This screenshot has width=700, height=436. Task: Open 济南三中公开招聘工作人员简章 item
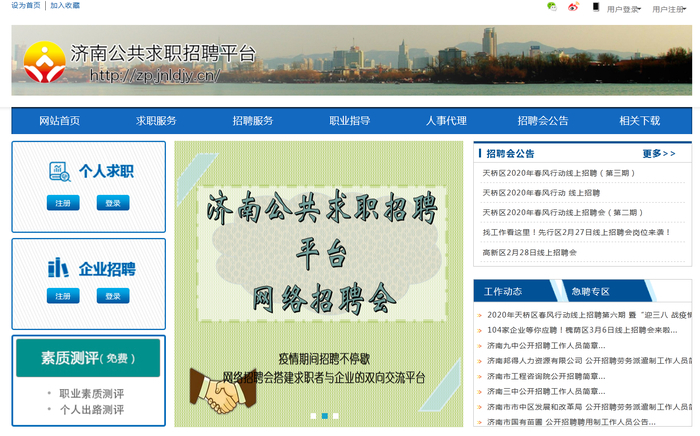tap(546, 392)
